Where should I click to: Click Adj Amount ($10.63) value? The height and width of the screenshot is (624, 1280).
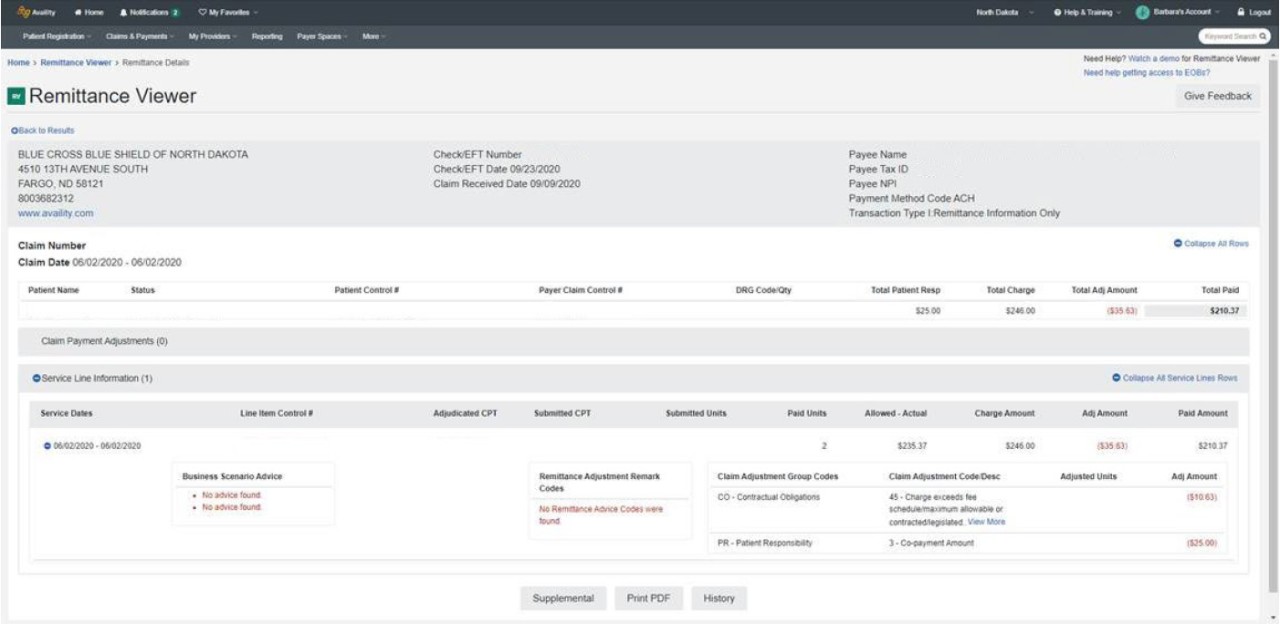pos(1202,498)
